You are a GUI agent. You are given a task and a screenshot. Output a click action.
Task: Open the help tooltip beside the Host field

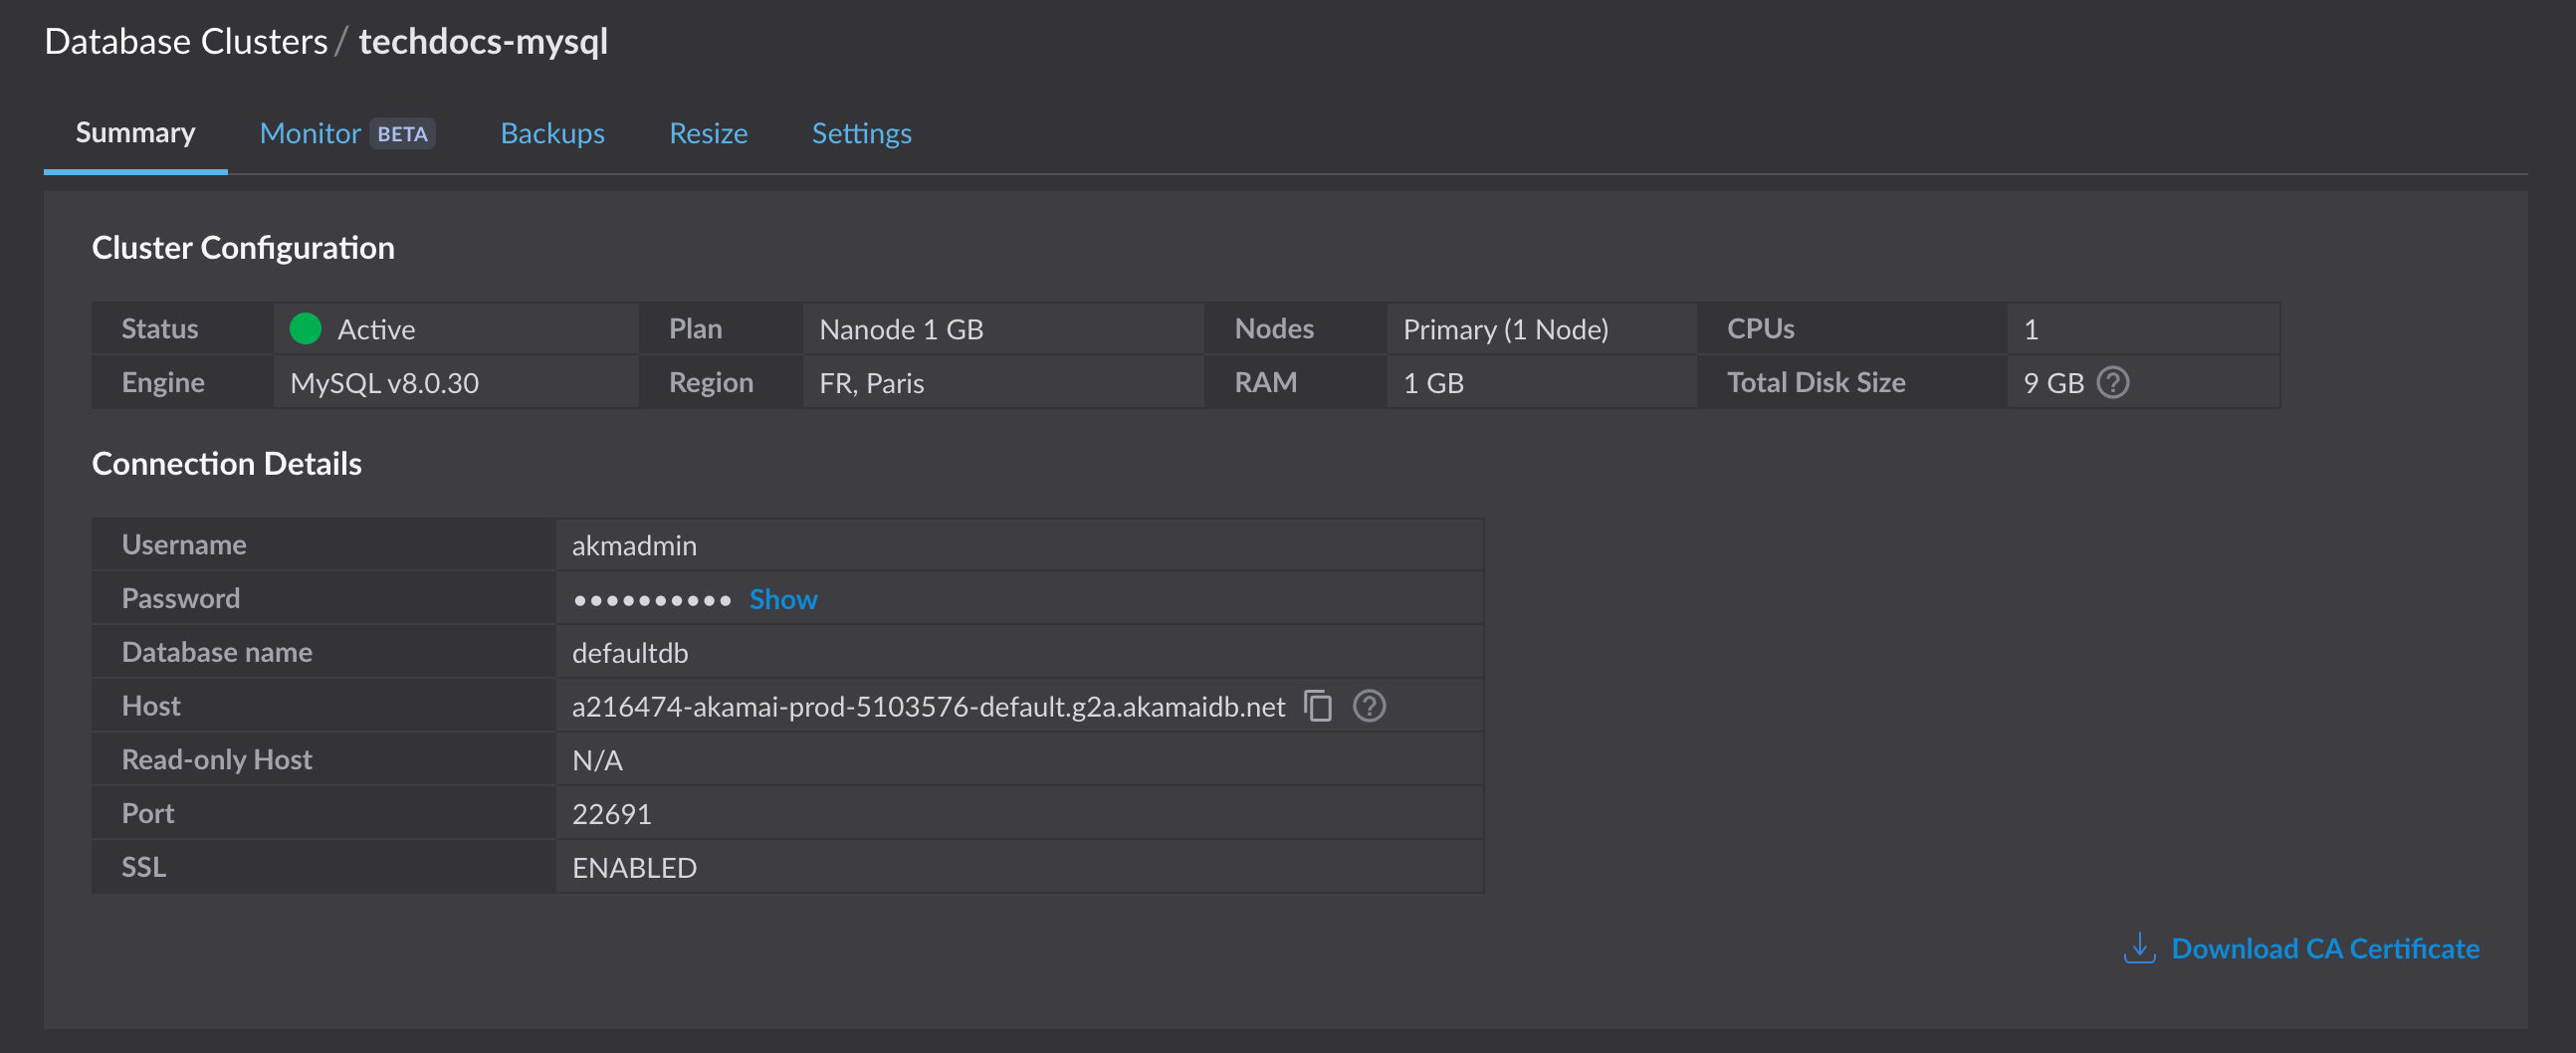[x=1370, y=705]
